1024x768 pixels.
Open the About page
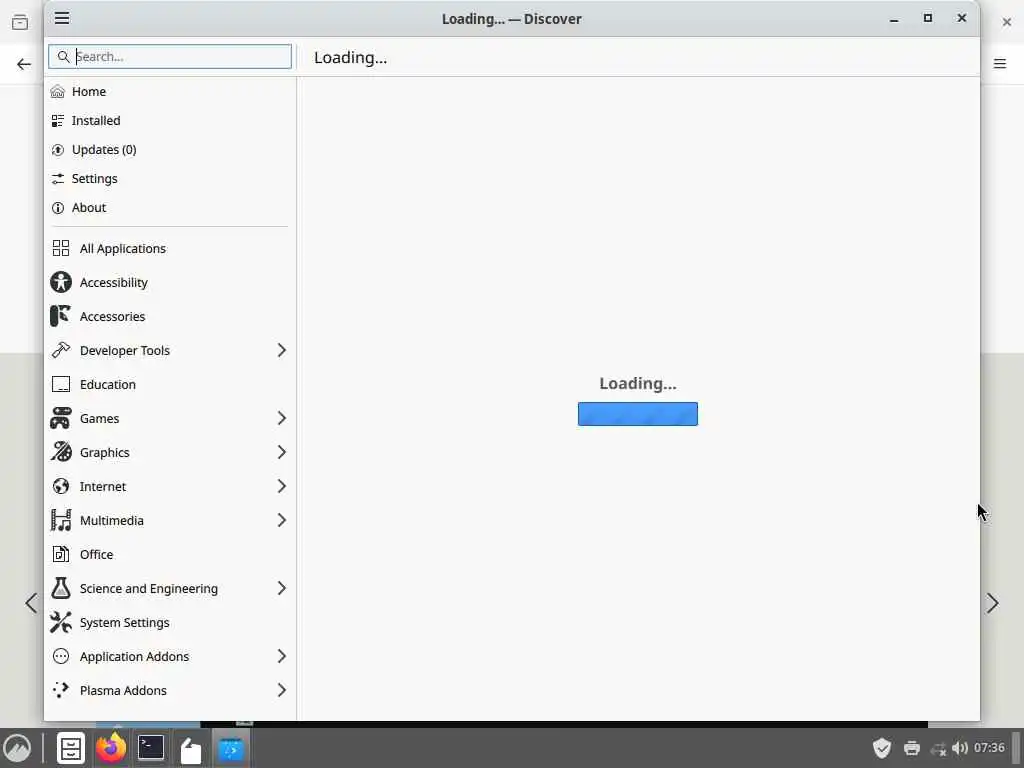[170, 208]
